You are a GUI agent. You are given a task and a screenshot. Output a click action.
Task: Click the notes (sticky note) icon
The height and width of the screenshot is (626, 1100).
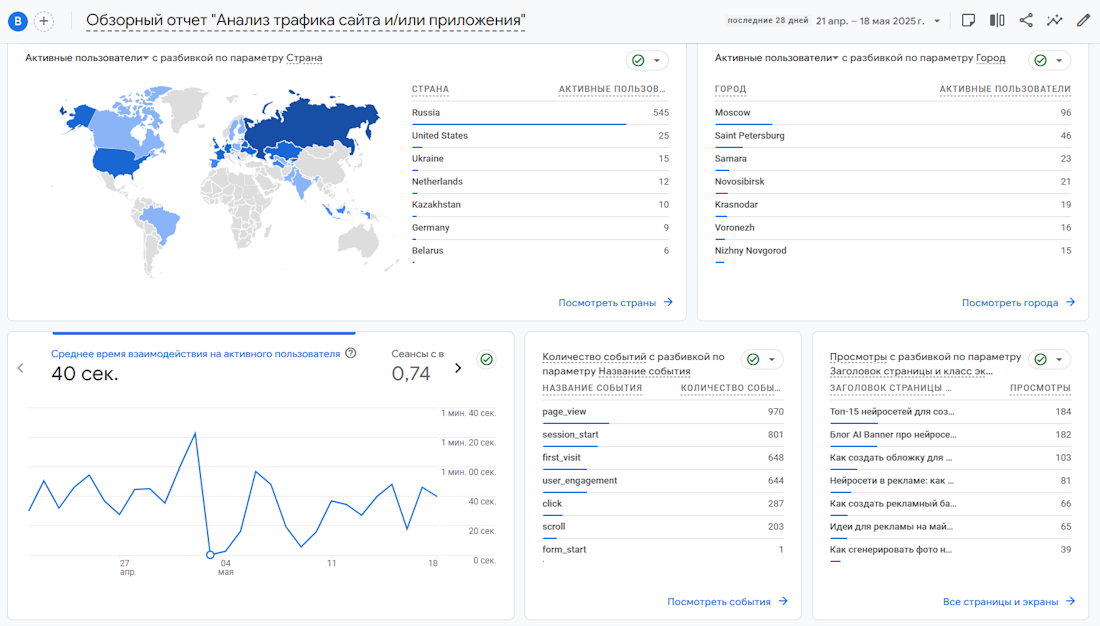pyautogui.click(x=968, y=20)
